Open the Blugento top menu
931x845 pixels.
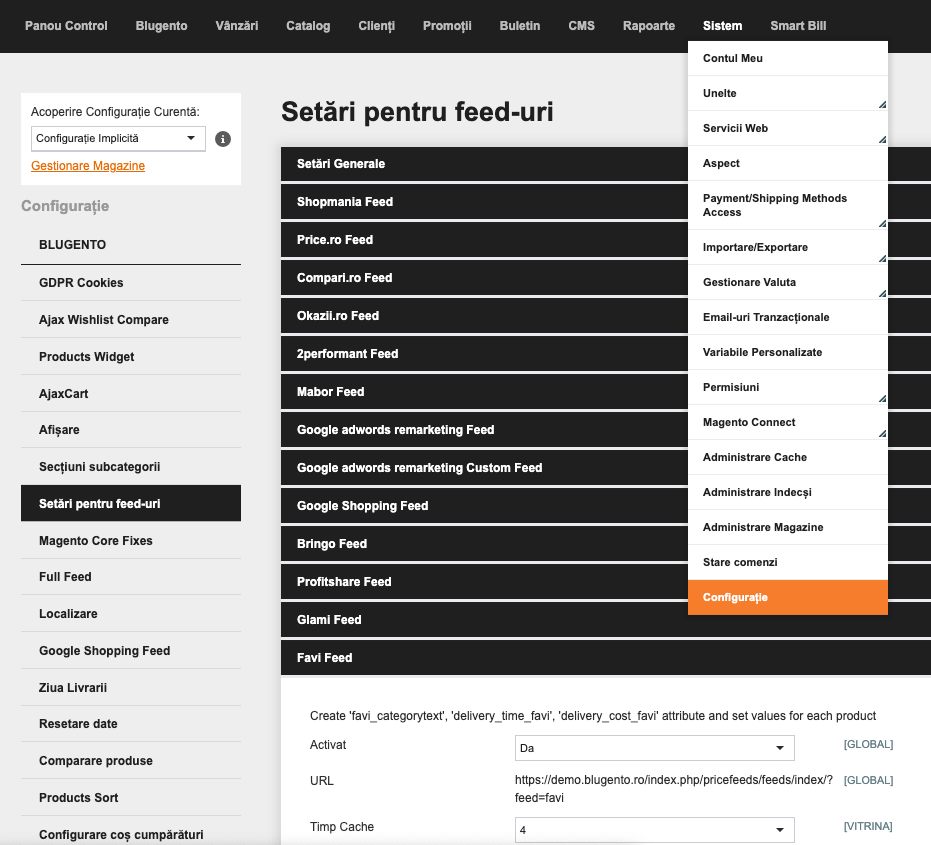tap(161, 26)
